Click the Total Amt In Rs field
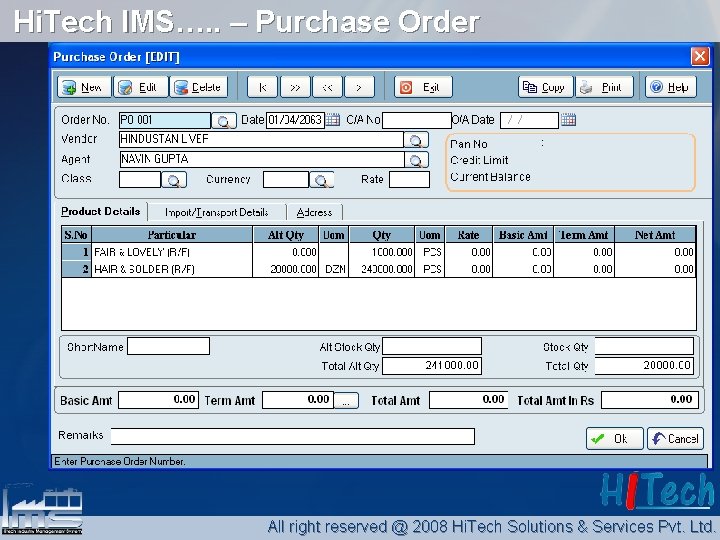The height and width of the screenshot is (540, 720). (x=650, y=399)
